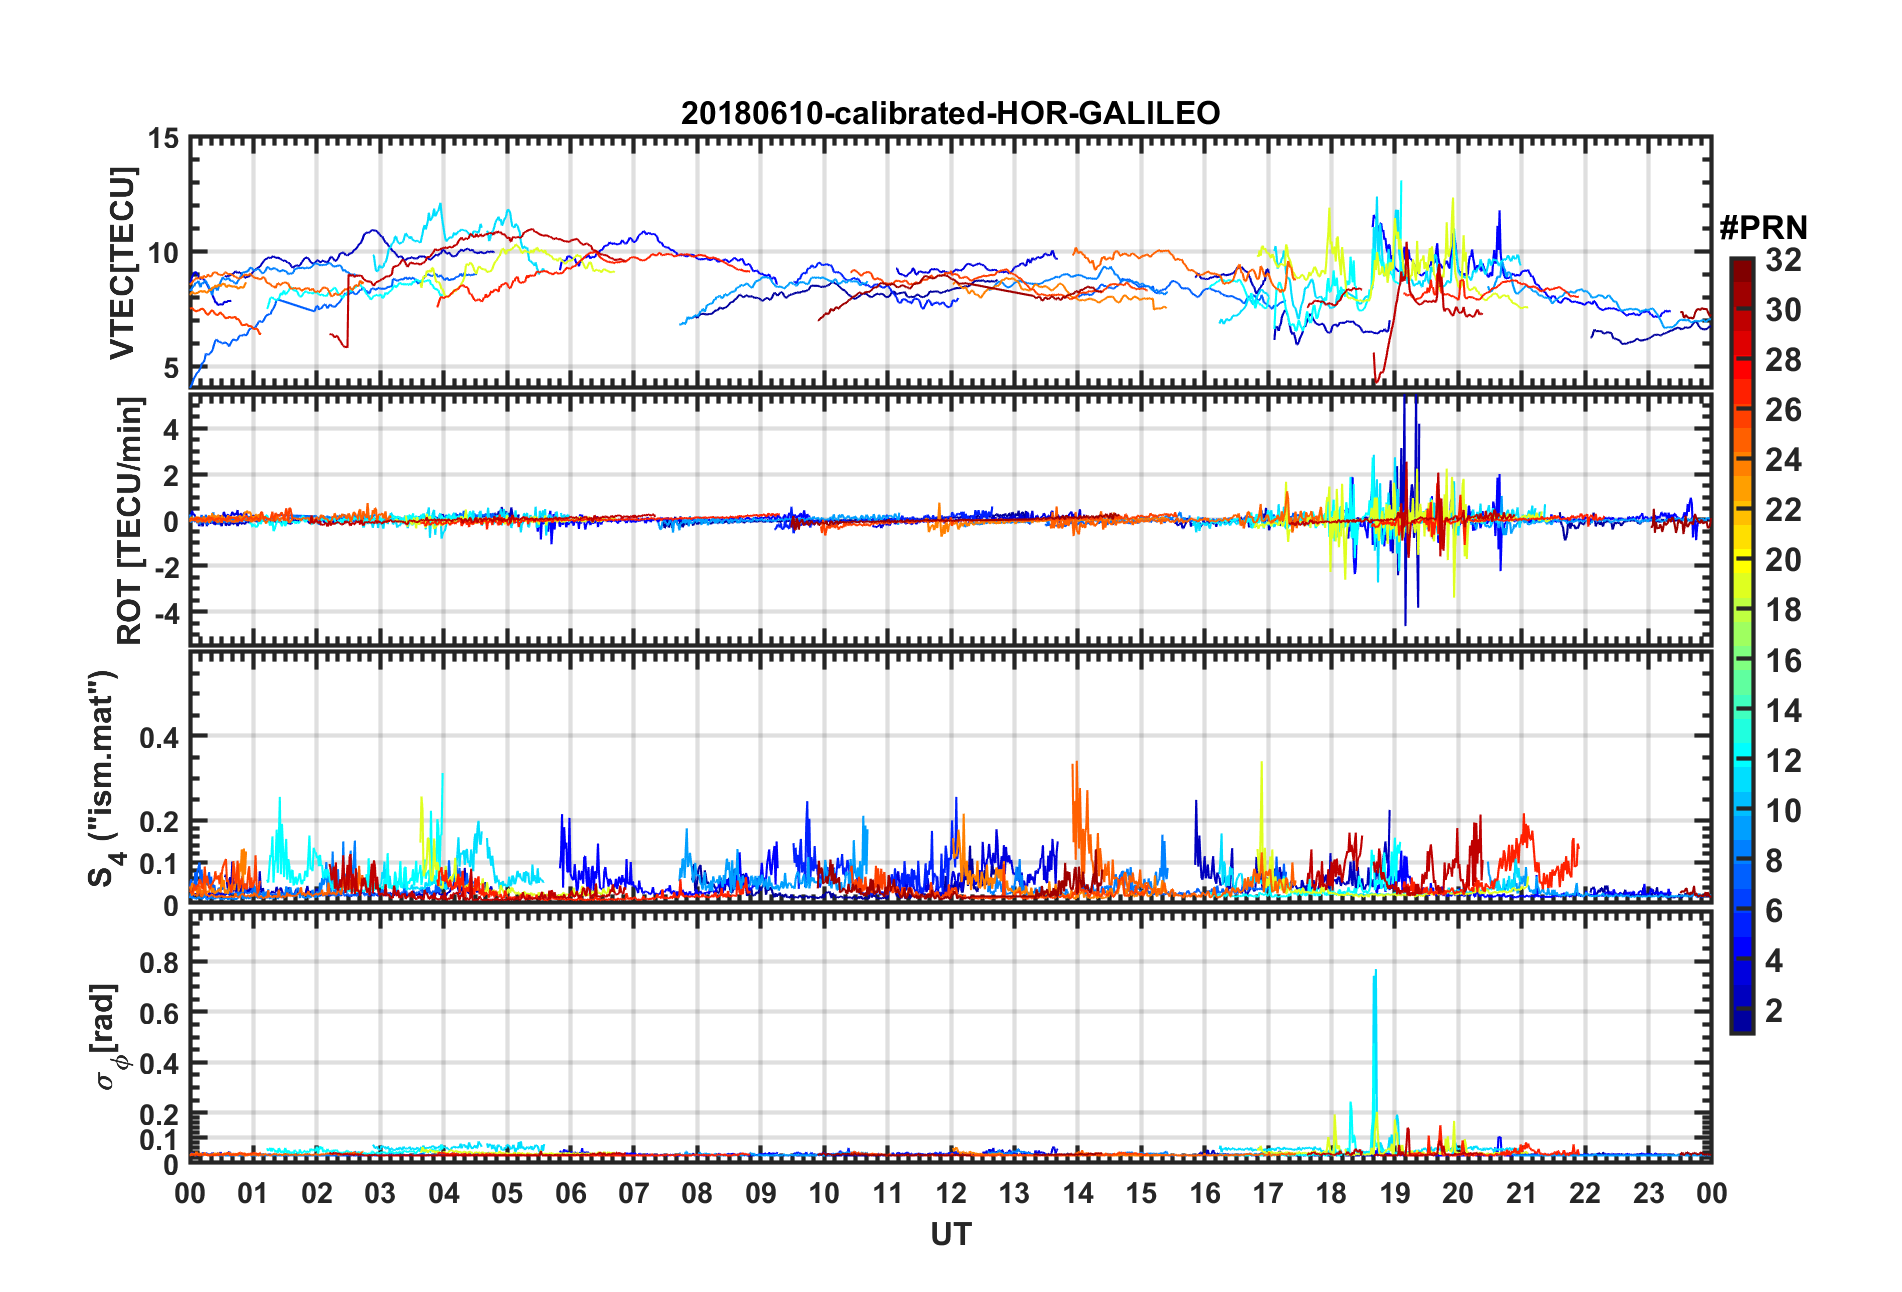
Task: Click colorbar tick label 18
Action: tap(1784, 610)
